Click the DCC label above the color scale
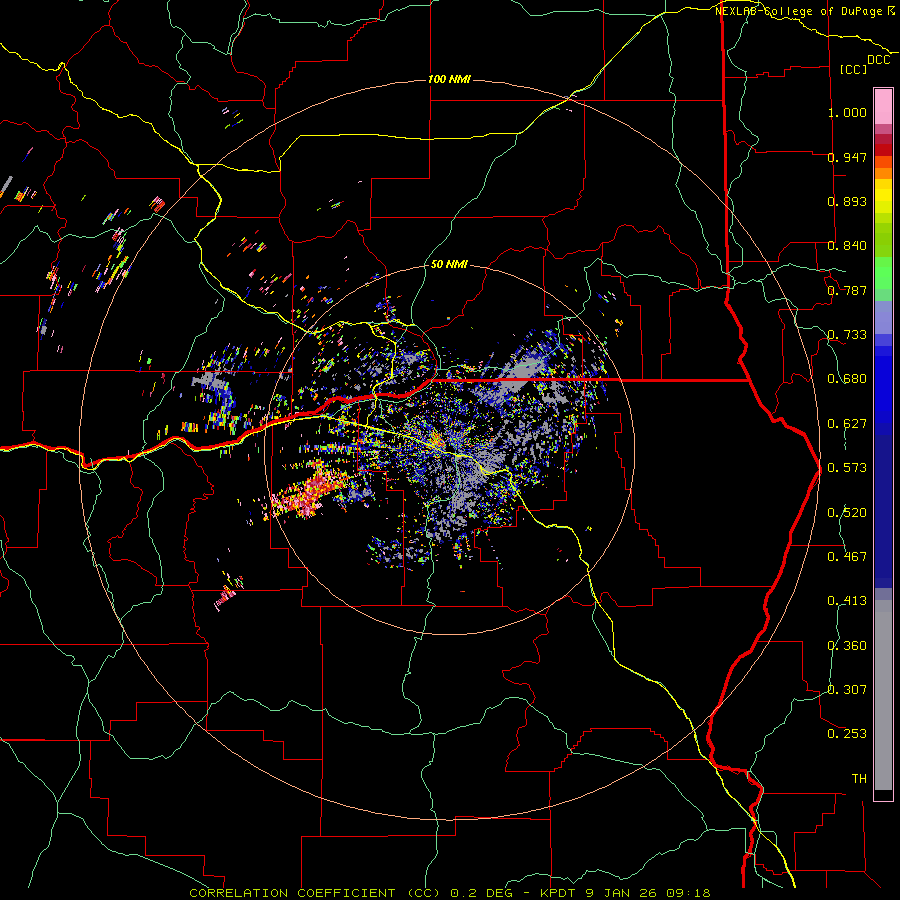The image size is (900, 900). pos(878,60)
